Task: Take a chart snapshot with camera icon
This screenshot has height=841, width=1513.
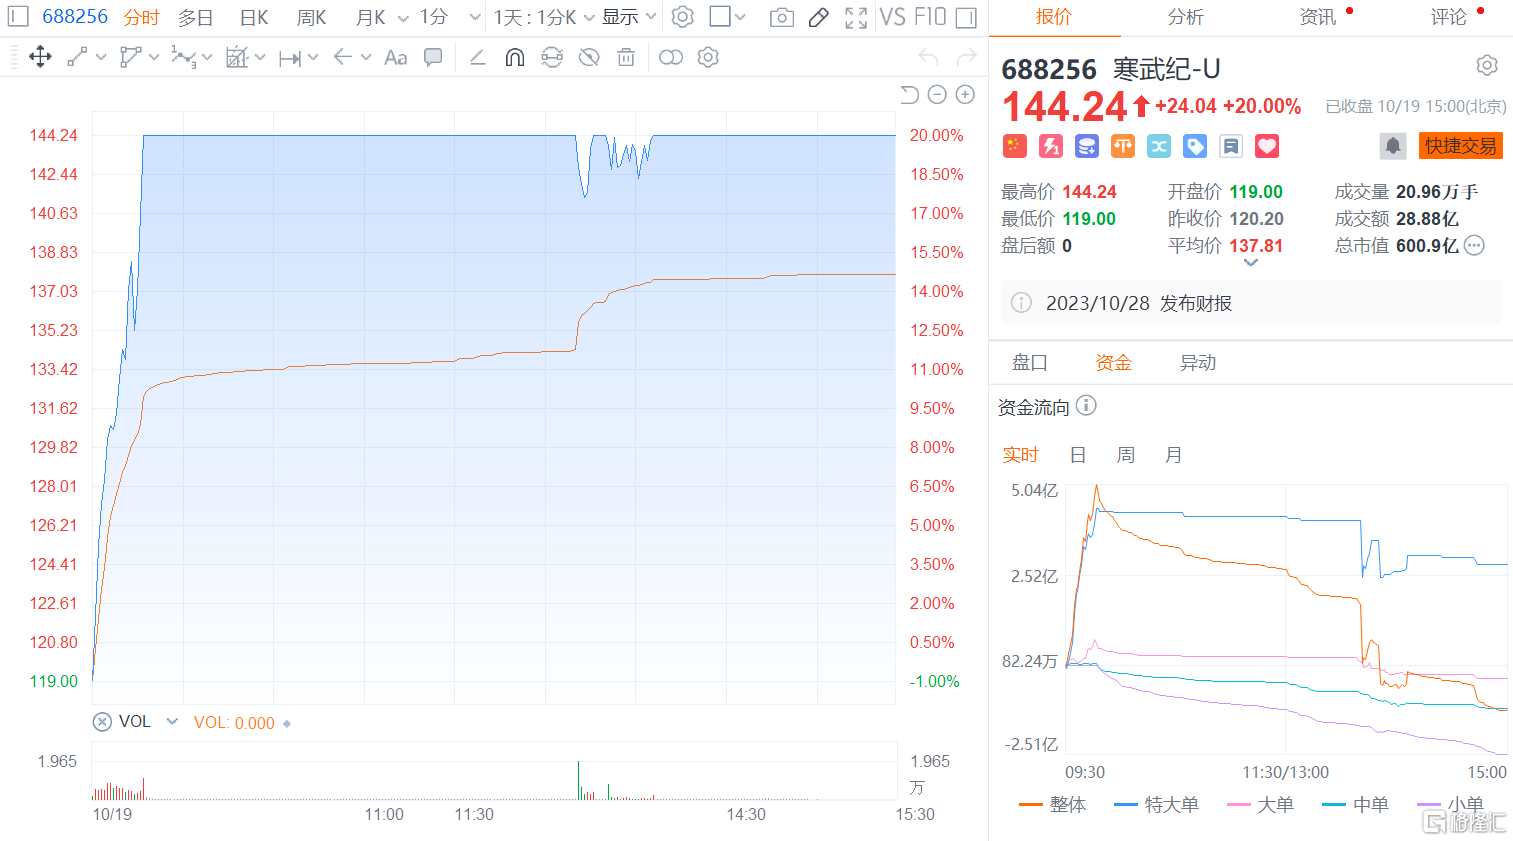Action: click(x=782, y=17)
